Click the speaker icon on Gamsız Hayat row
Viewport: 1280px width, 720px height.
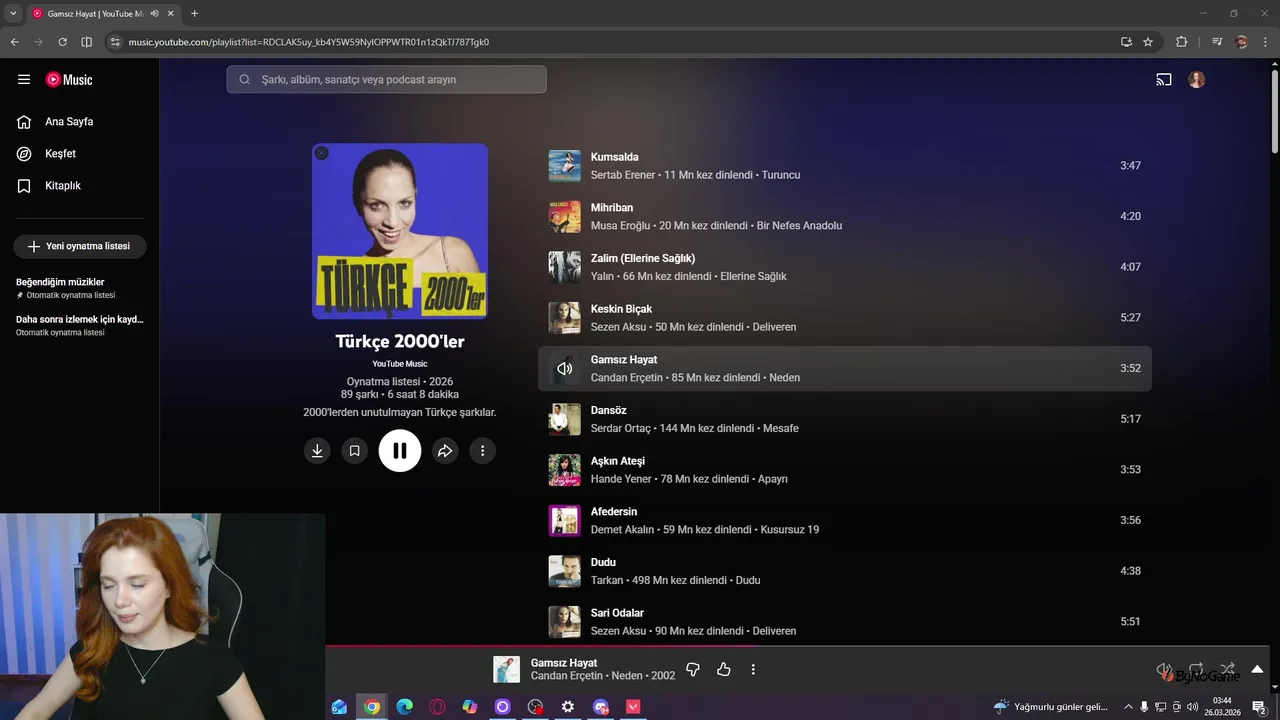[564, 368]
